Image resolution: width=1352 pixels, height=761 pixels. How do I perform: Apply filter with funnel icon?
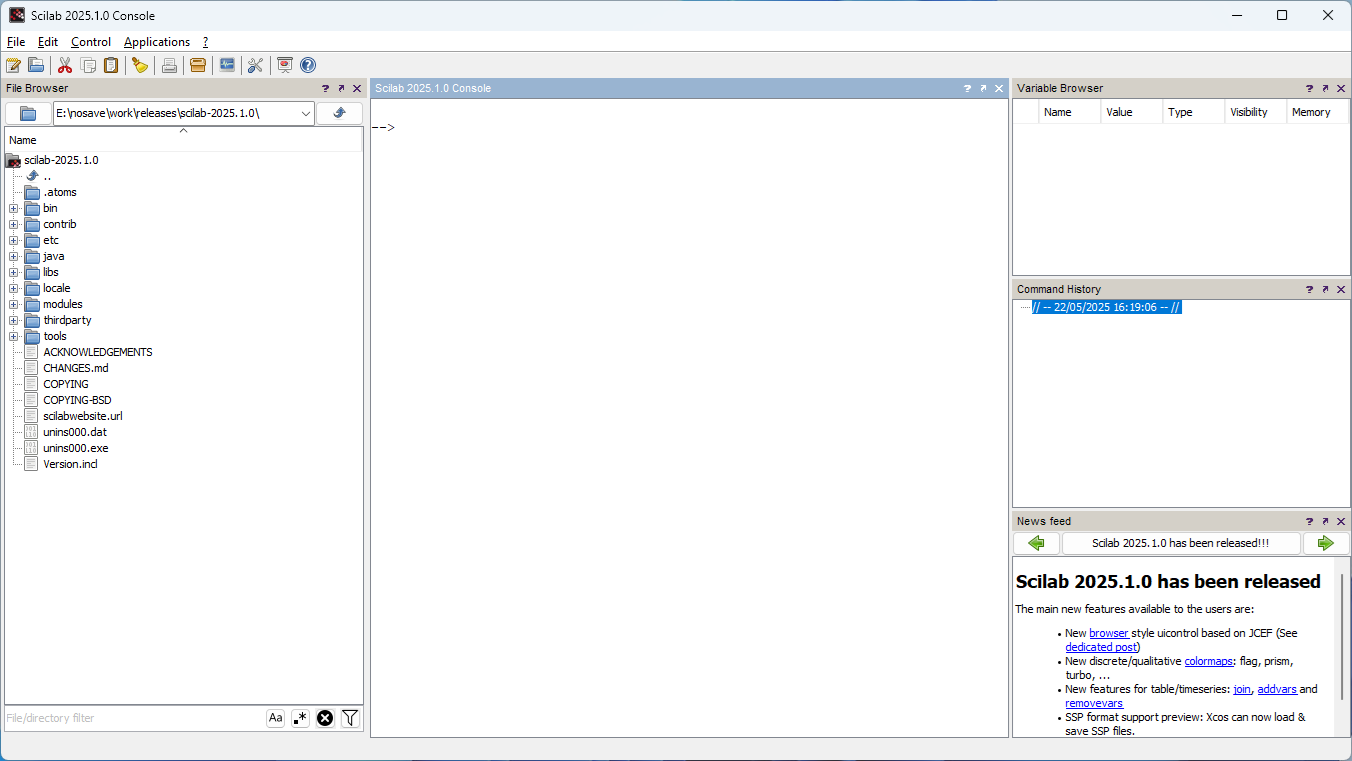pos(350,718)
